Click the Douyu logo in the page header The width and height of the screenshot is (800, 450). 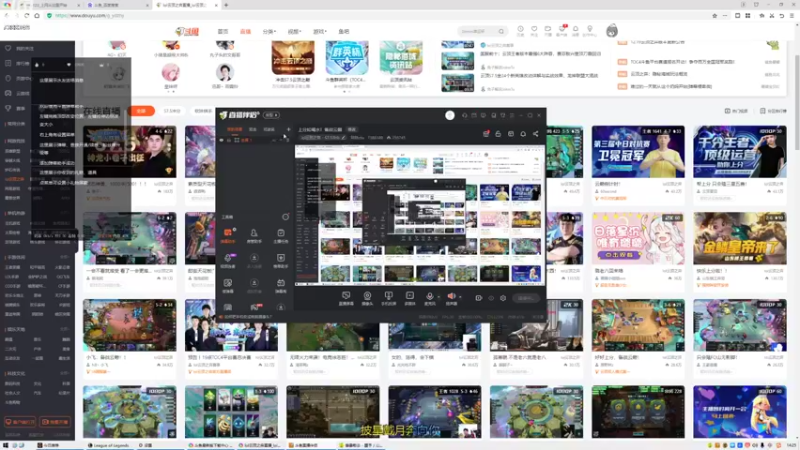(187, 31)
